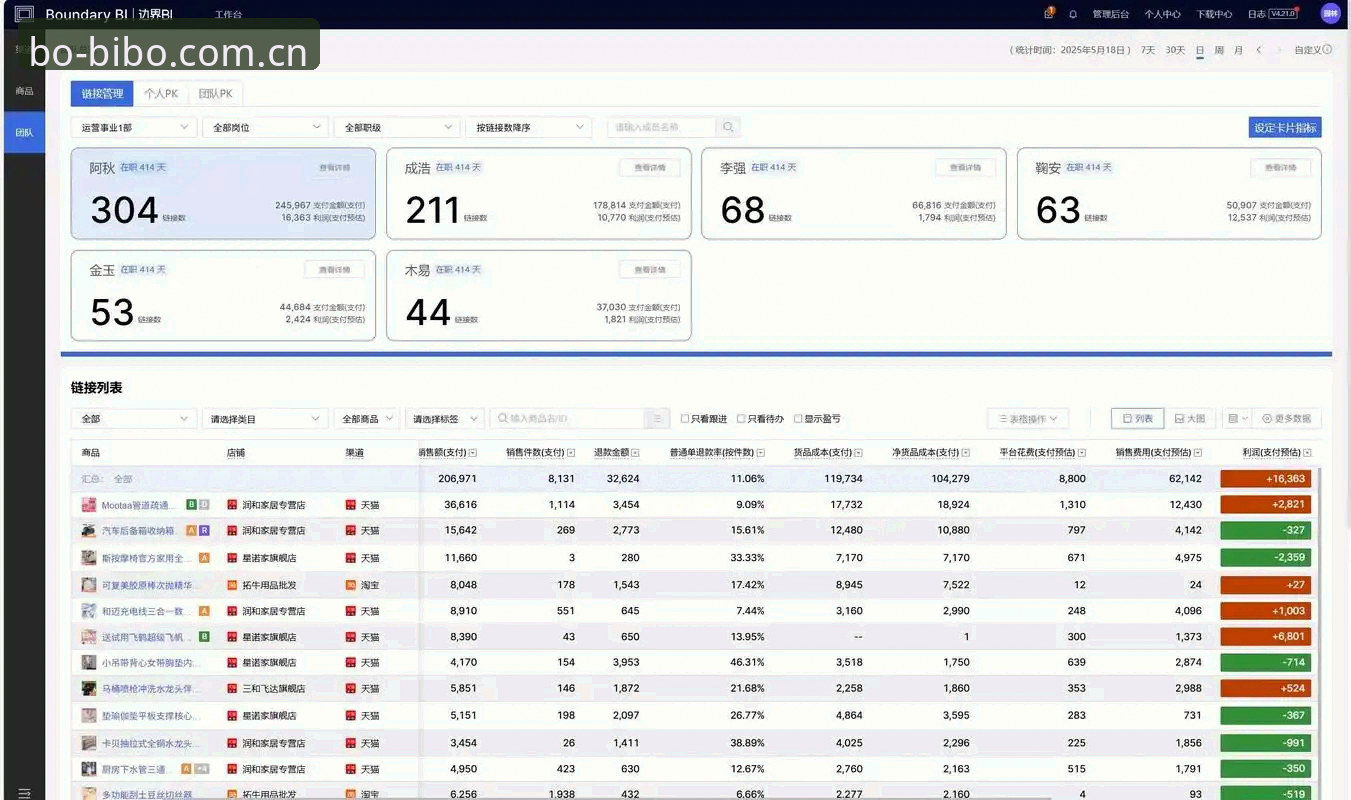The image size is (1351, 800).
Task: Click the user avatar in top bar
Action: (1330, 13)
